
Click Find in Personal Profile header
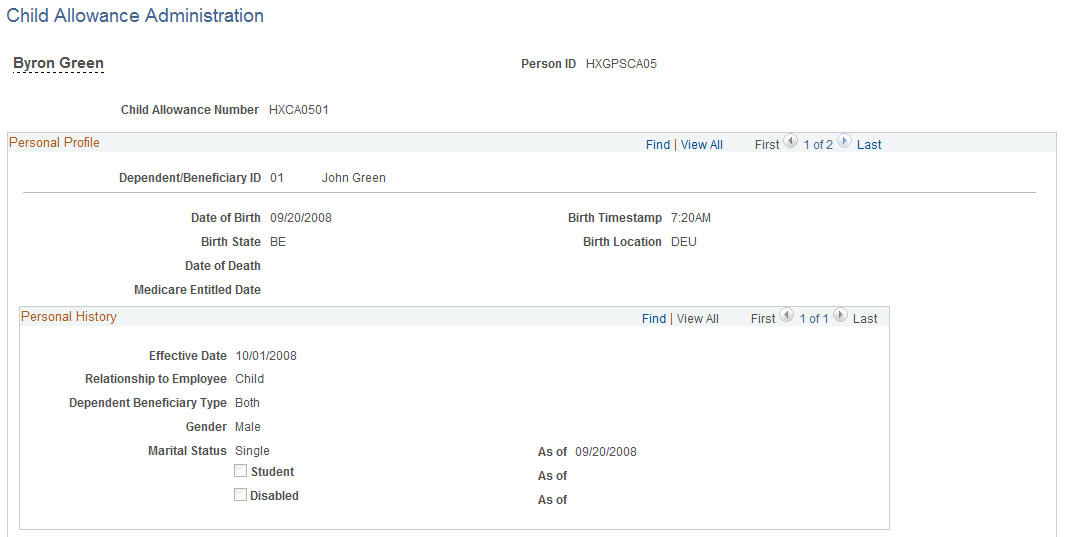point(658,144)
